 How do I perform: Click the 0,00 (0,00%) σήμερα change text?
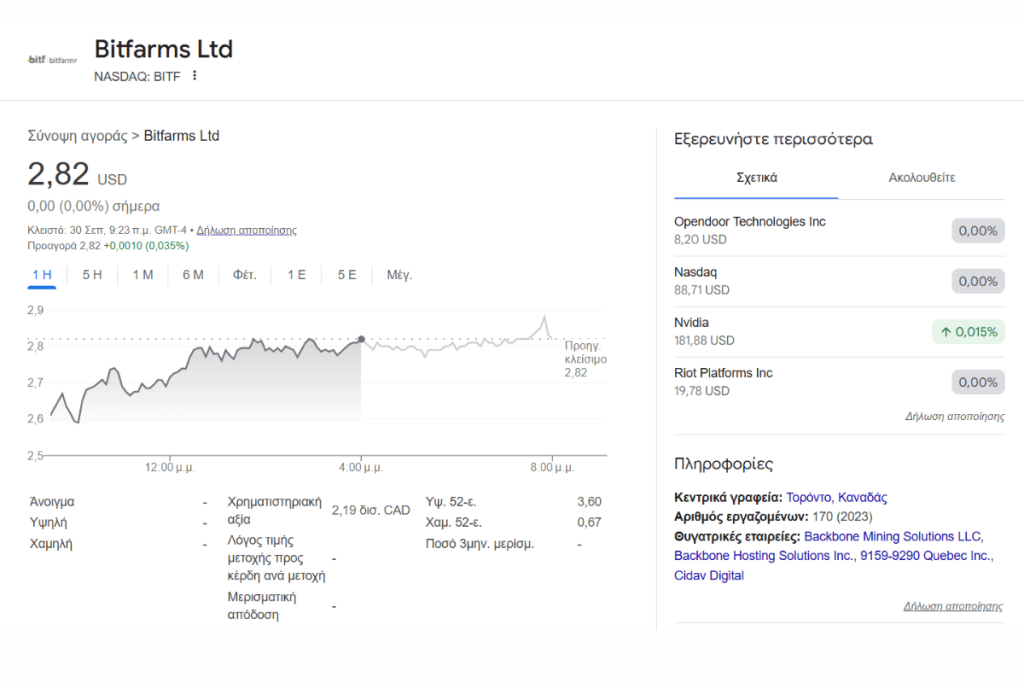pos(93,206)
